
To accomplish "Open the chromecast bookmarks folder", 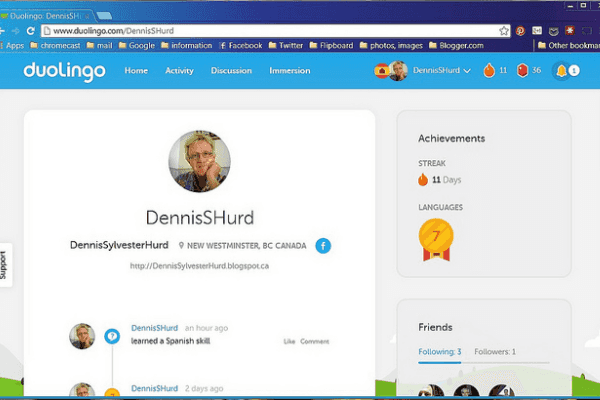I will point(55,46).
